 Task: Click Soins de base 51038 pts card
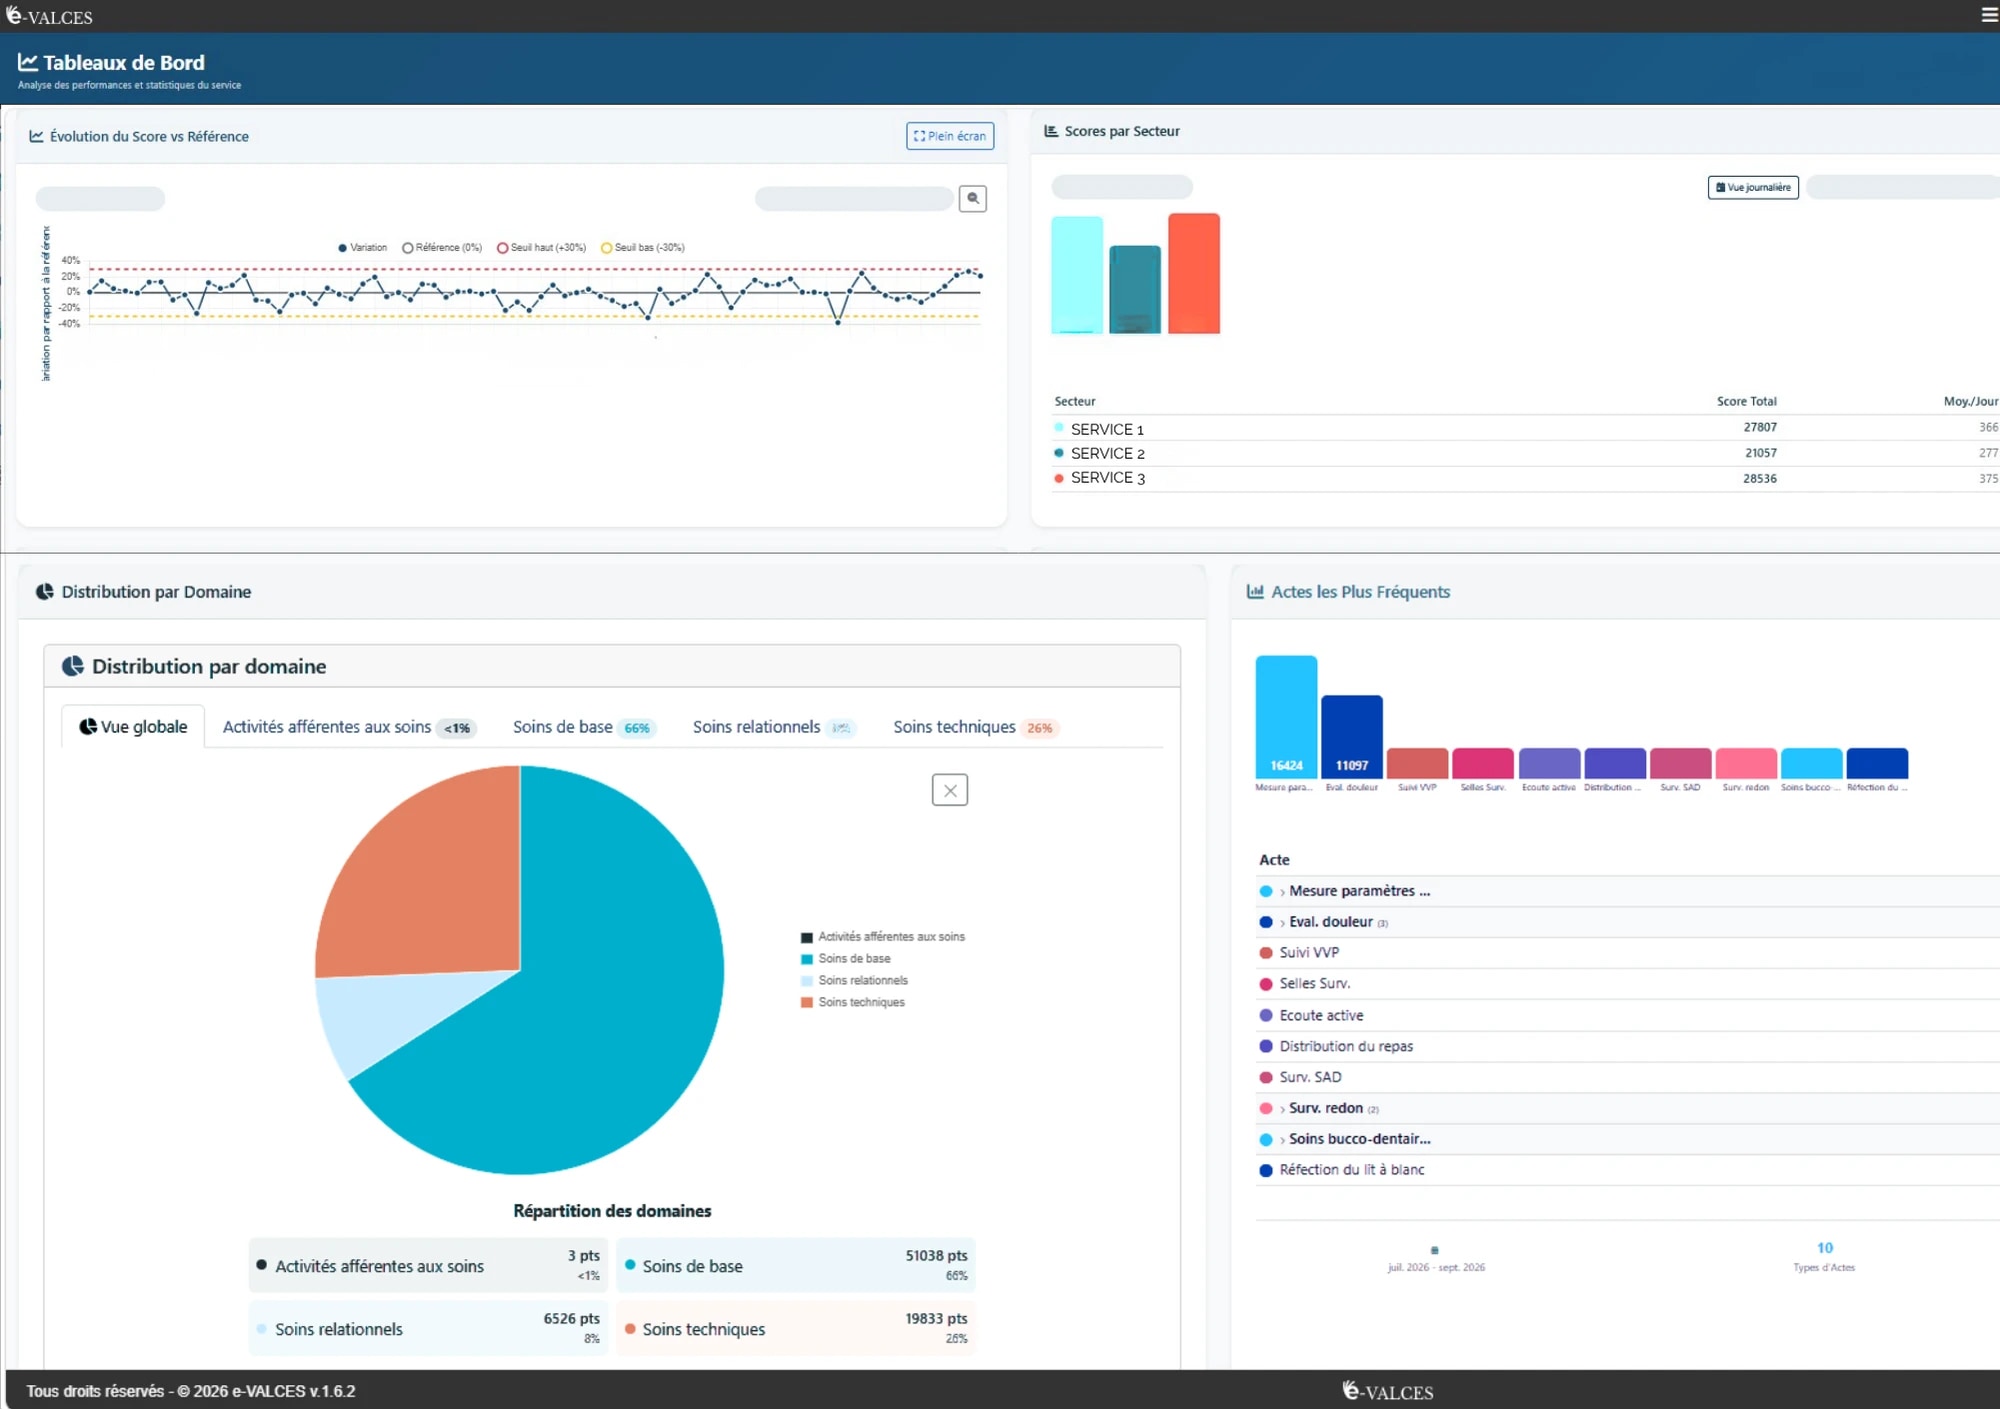click(x=796, y=1266)
